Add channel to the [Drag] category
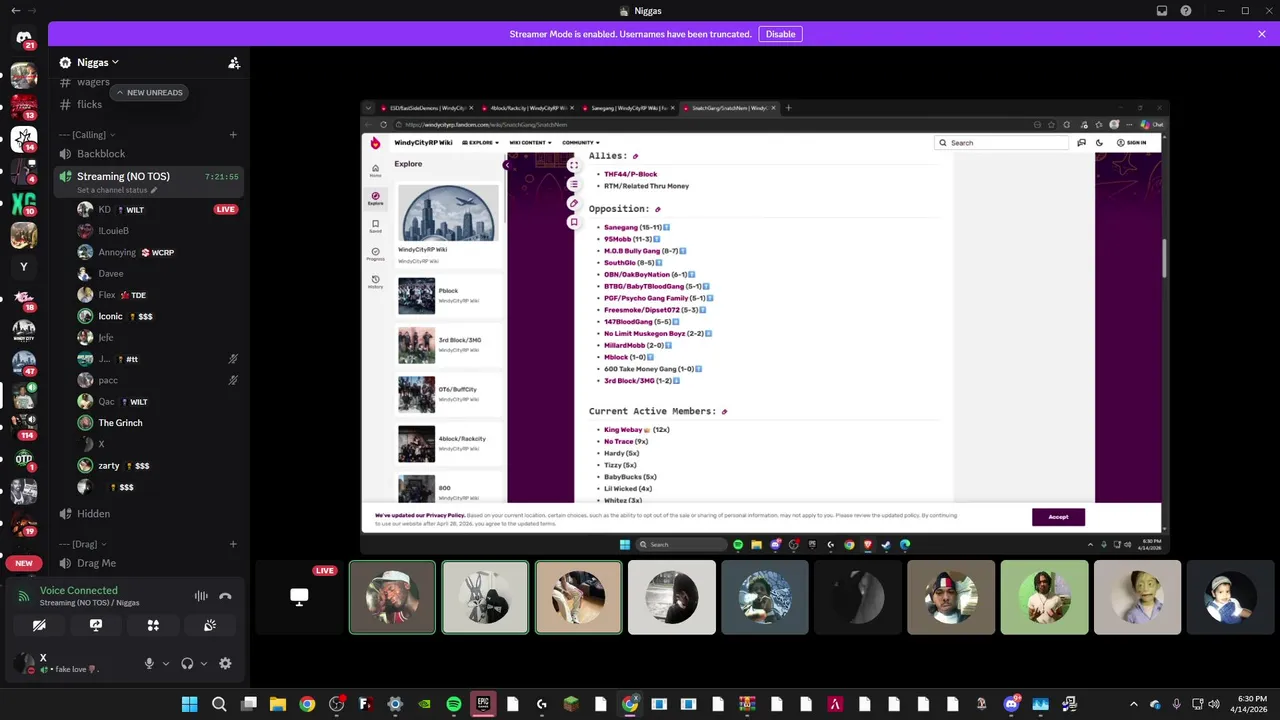The image size is (1280, 720). [x=233, y=544]
